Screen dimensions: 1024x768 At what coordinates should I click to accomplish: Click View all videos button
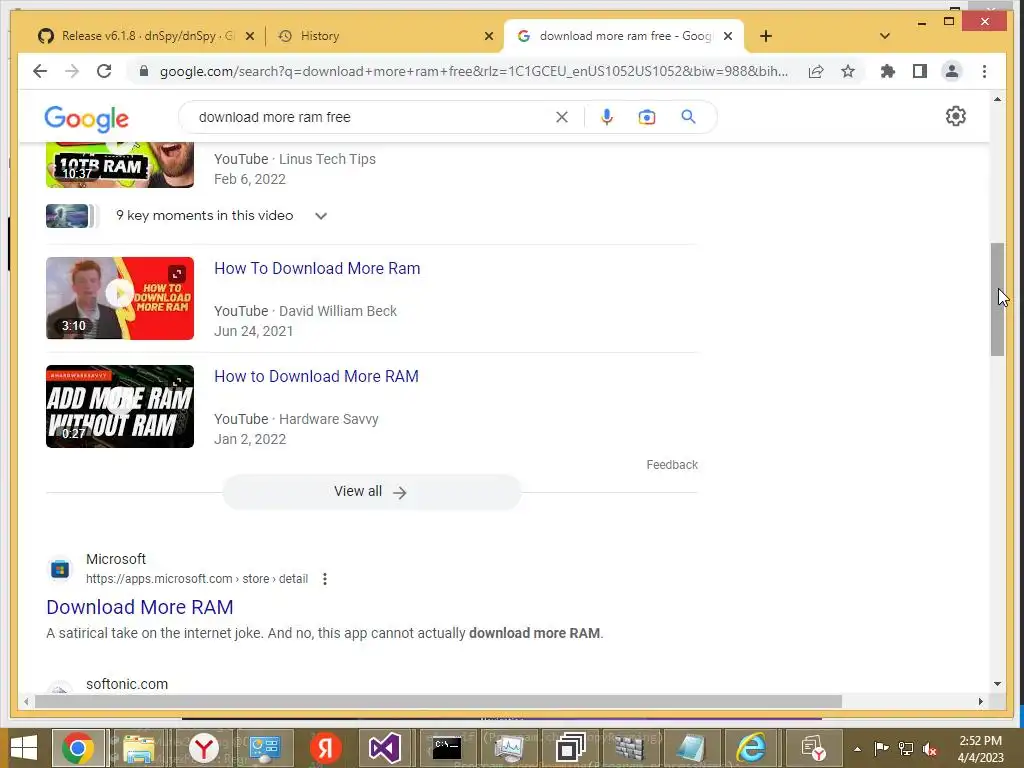pyautogui.click(x=372, y=492)
